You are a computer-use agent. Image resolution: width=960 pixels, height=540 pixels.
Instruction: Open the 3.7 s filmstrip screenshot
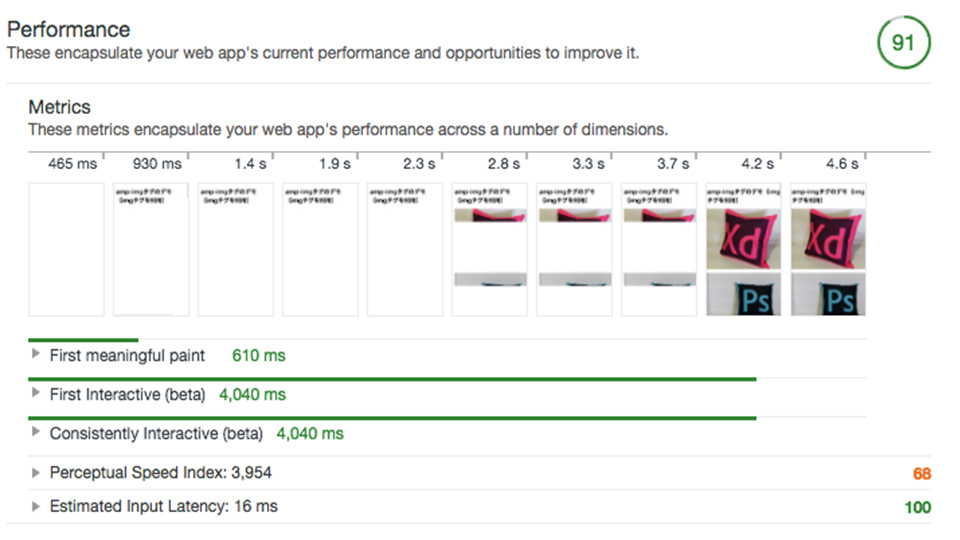pyautogui.click(x=659, y=249)
